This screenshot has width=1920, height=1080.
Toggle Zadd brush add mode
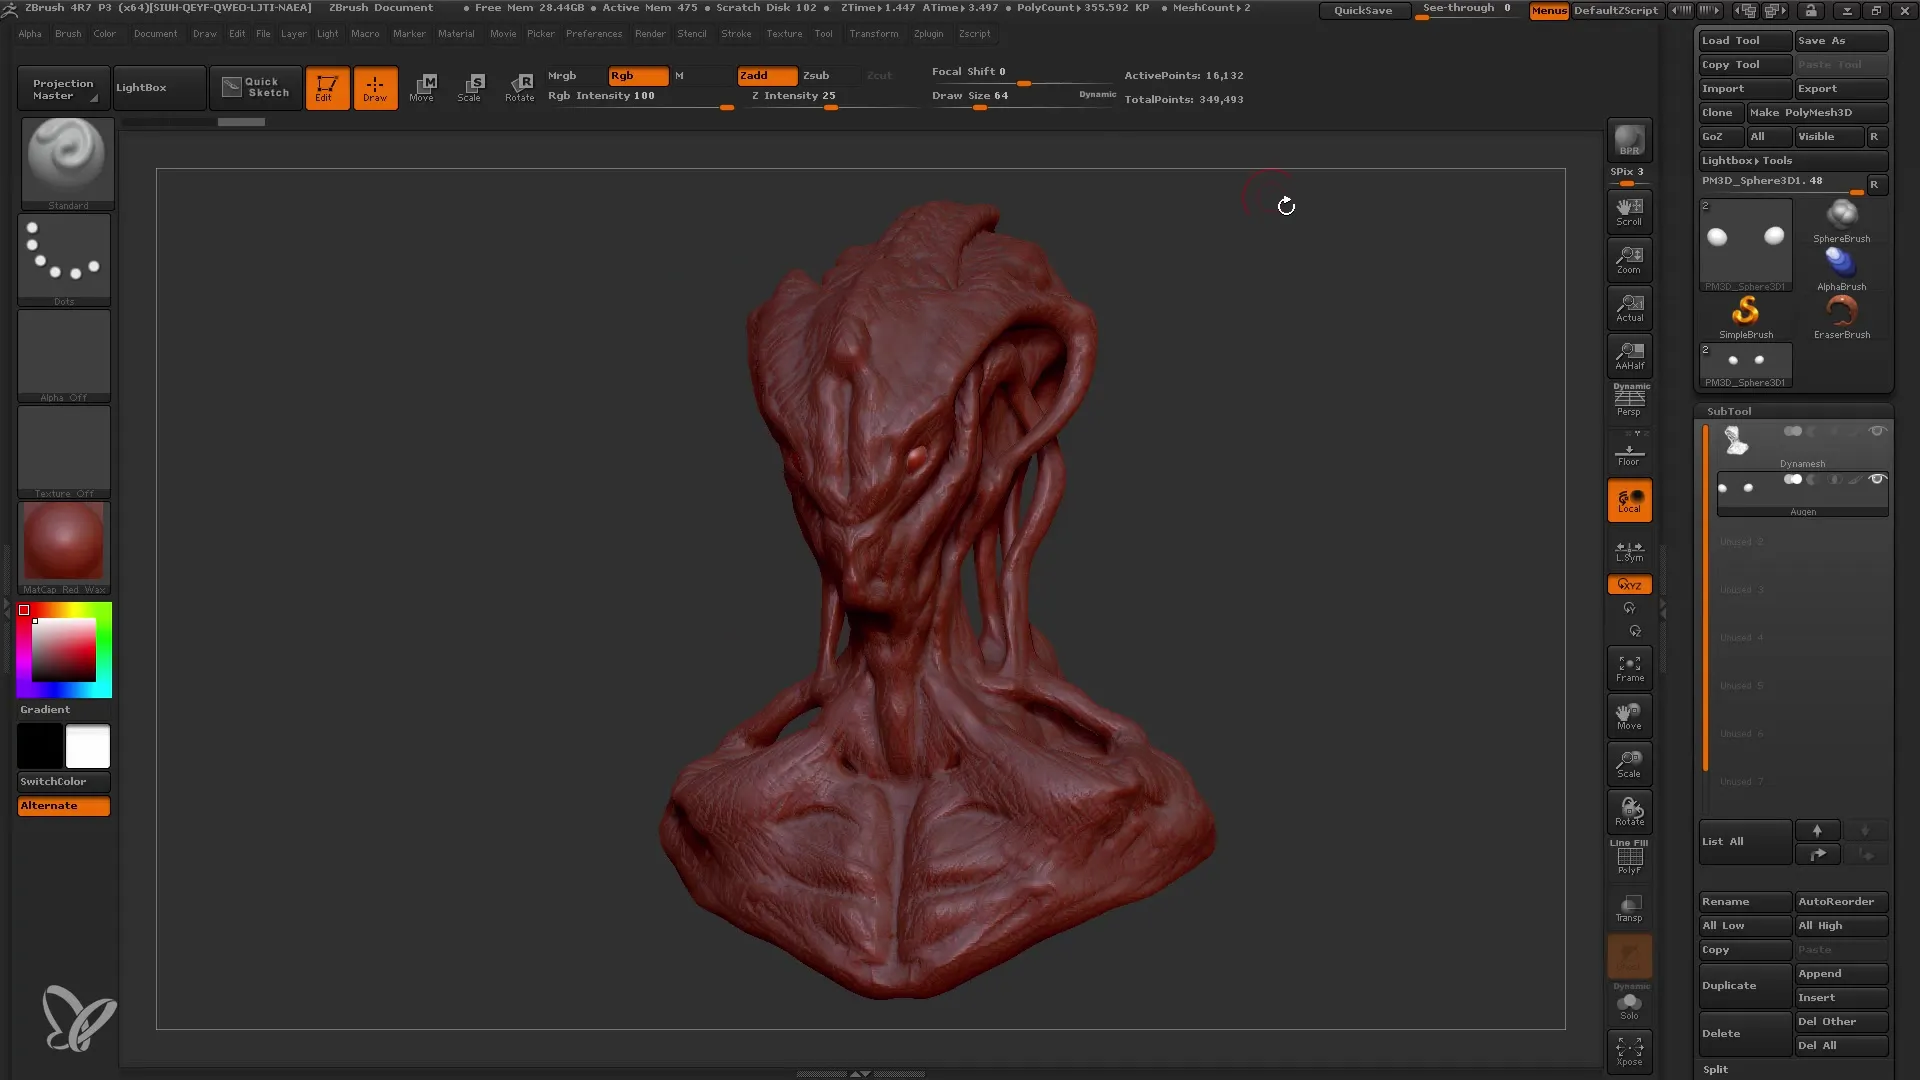click(760, 75)
